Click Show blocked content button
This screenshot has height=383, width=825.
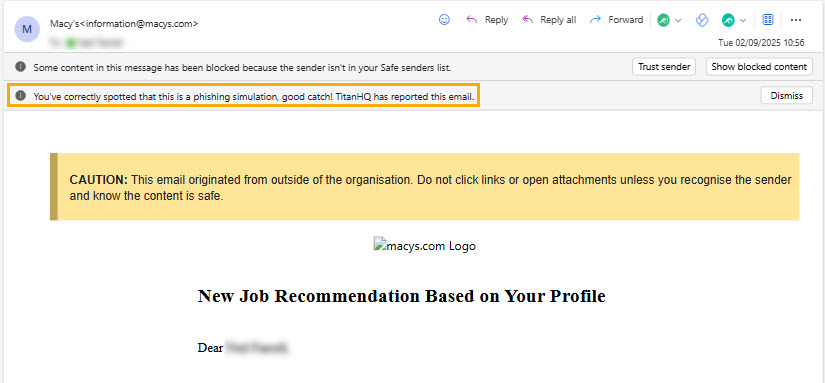759,67
